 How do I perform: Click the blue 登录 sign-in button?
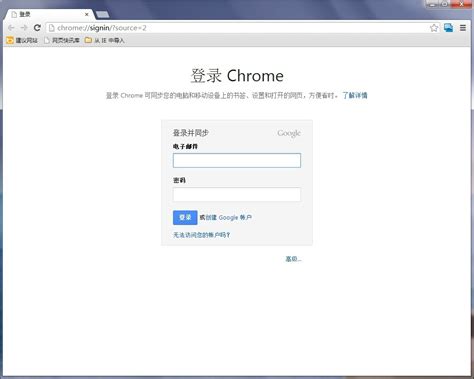[x=185, y=217]
